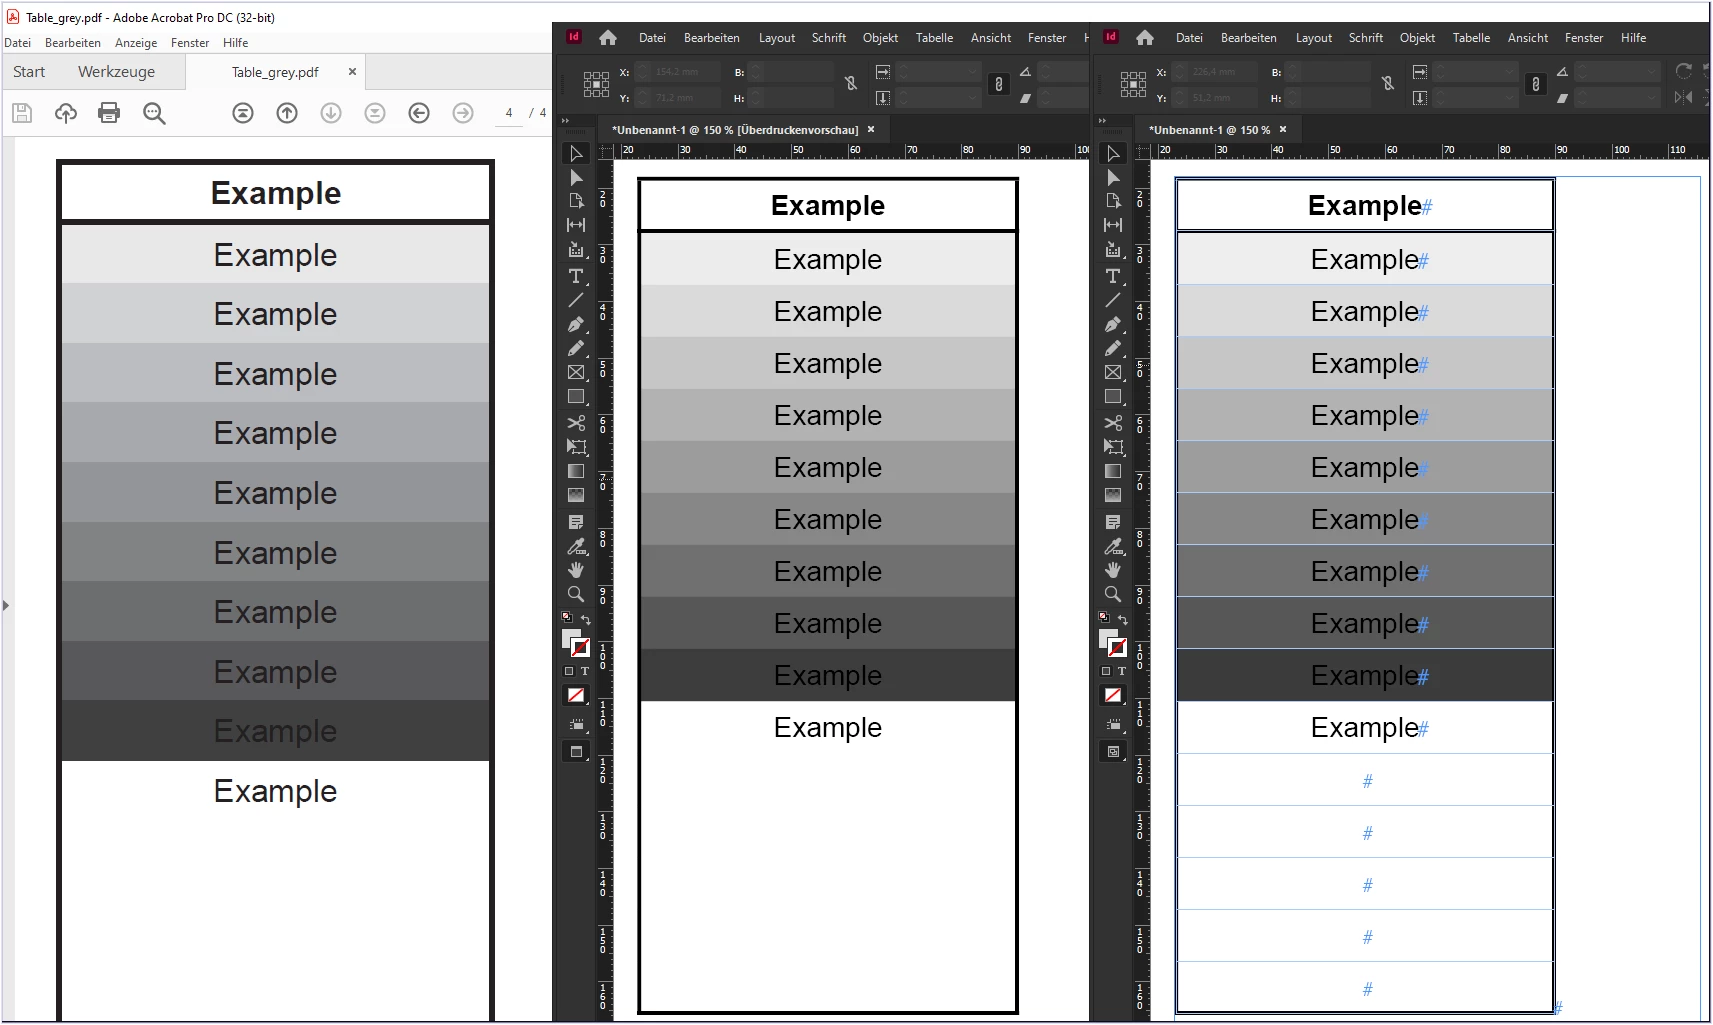The height and width of the screenshot is (1025, 1713).
Task: Select the Hand tool in left InDesign toolbar
Action: click(576, 569)
